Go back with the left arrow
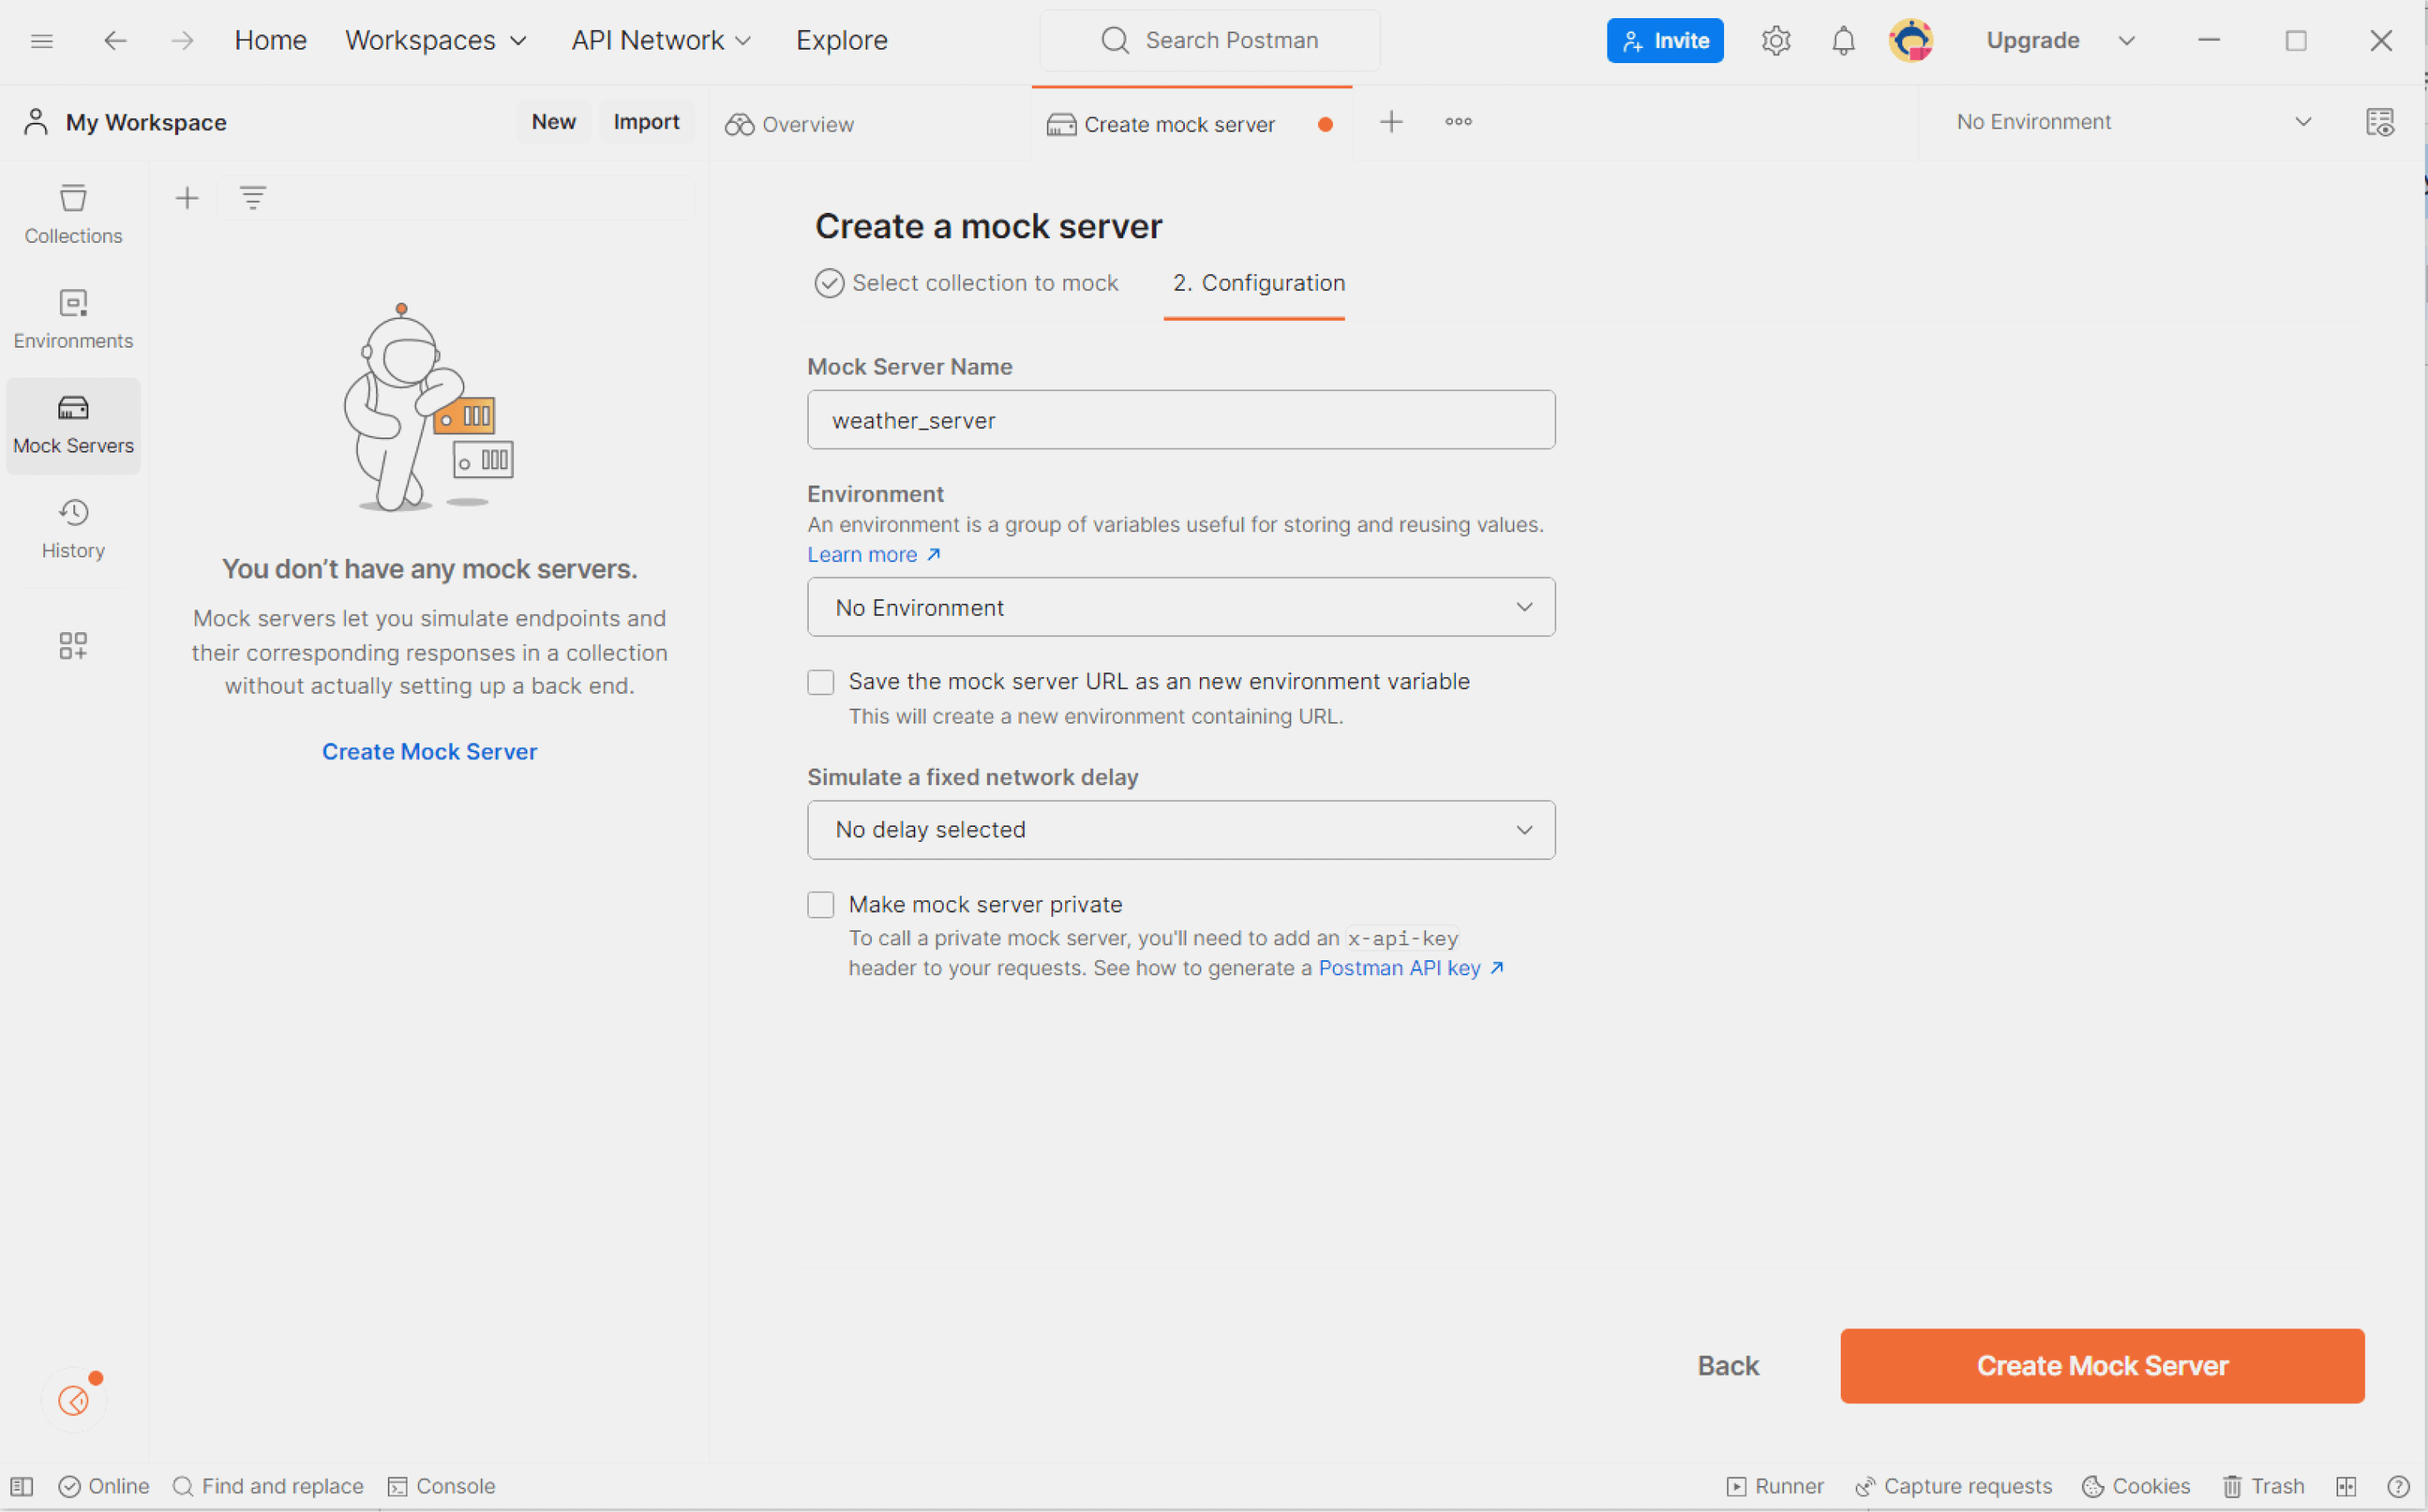Viewport: 2428px width, 1512px height. click(115, 41)
